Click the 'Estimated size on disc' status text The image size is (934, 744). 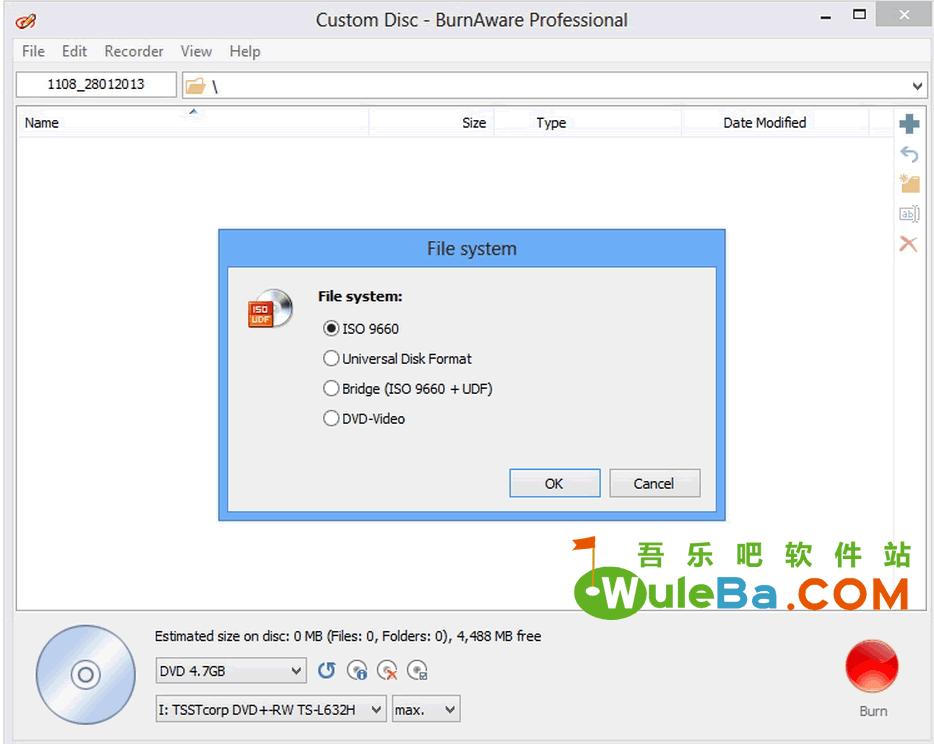click(348, 636)
